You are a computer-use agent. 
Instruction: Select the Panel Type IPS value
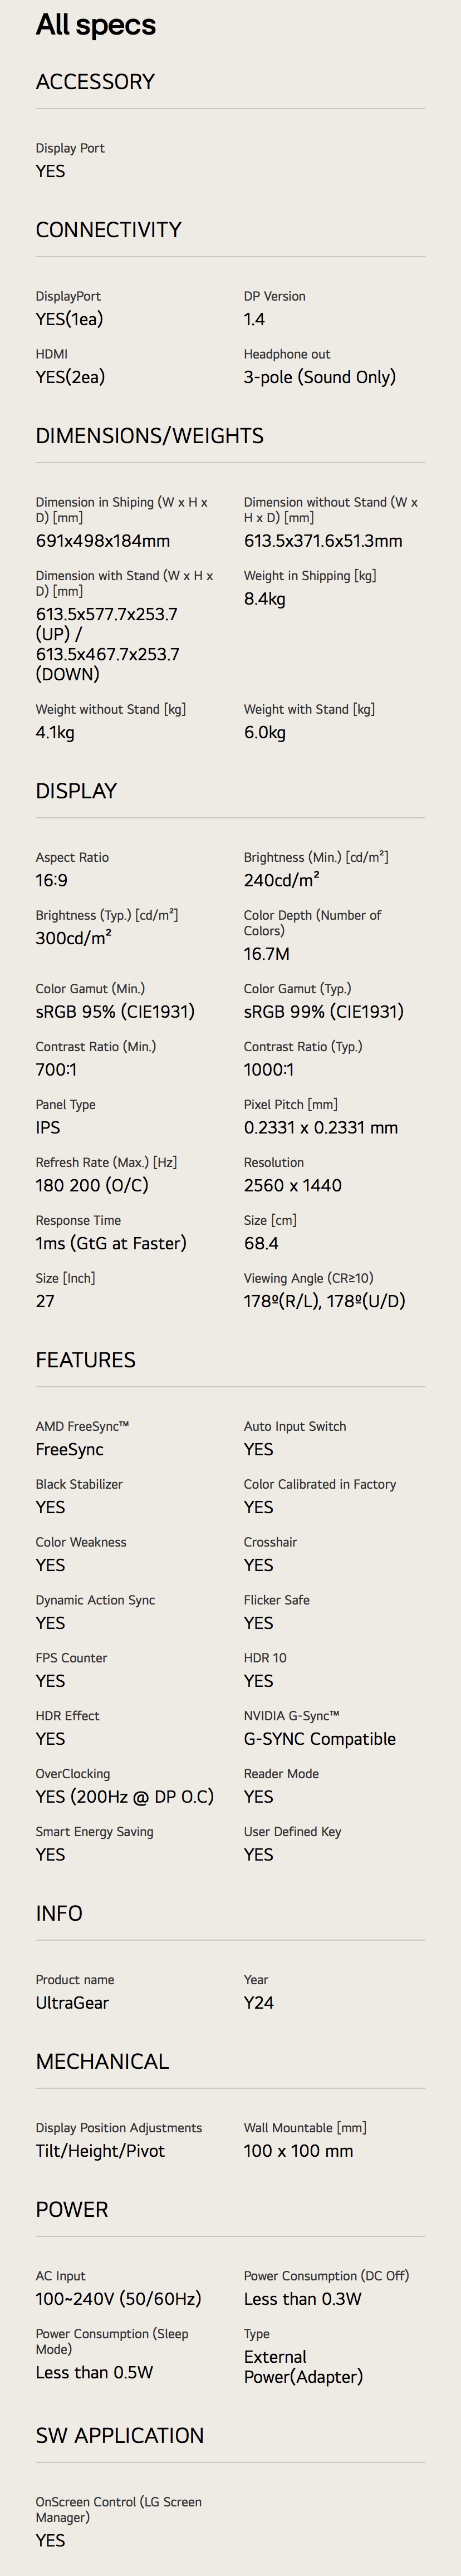[x=48, y=1127]
